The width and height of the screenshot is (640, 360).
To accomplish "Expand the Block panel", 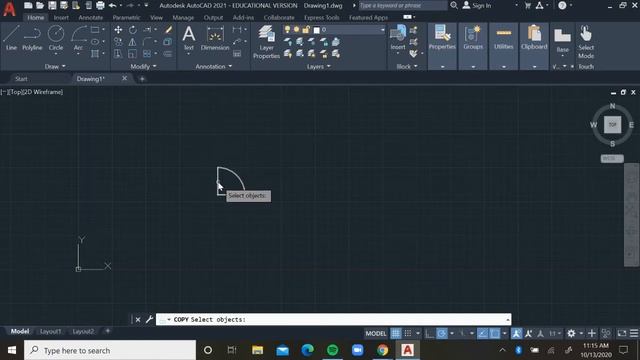I will tap(407, 66).
